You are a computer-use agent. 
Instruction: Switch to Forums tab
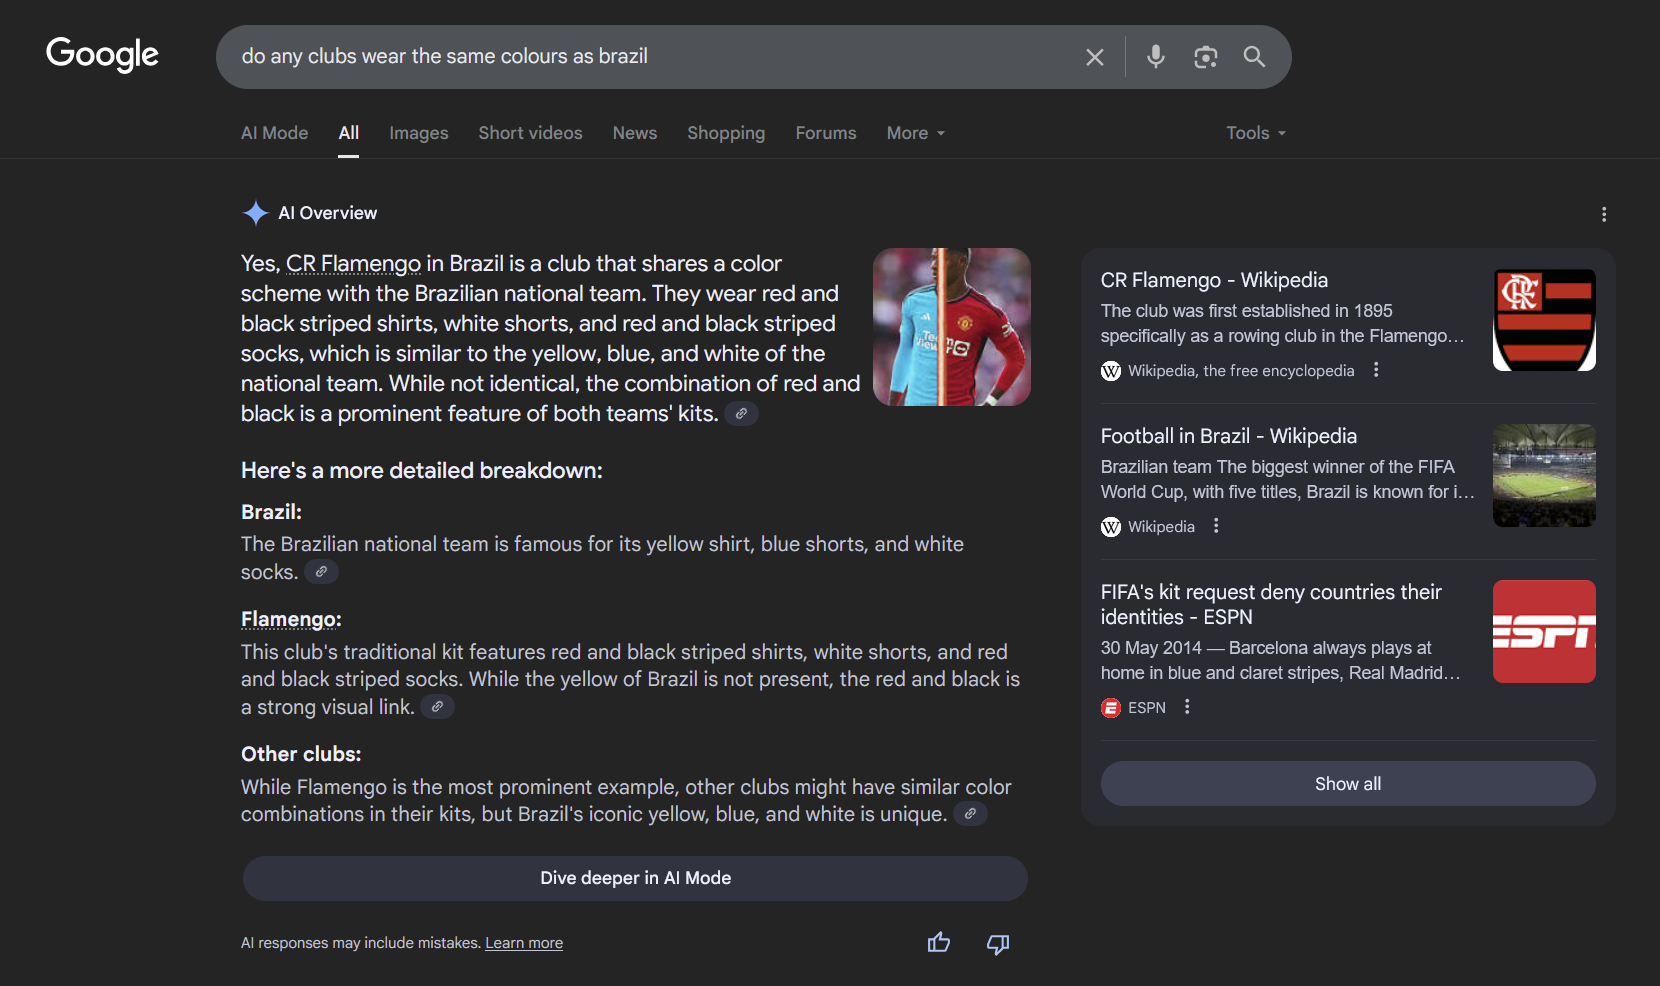click(x=826, y=133)
